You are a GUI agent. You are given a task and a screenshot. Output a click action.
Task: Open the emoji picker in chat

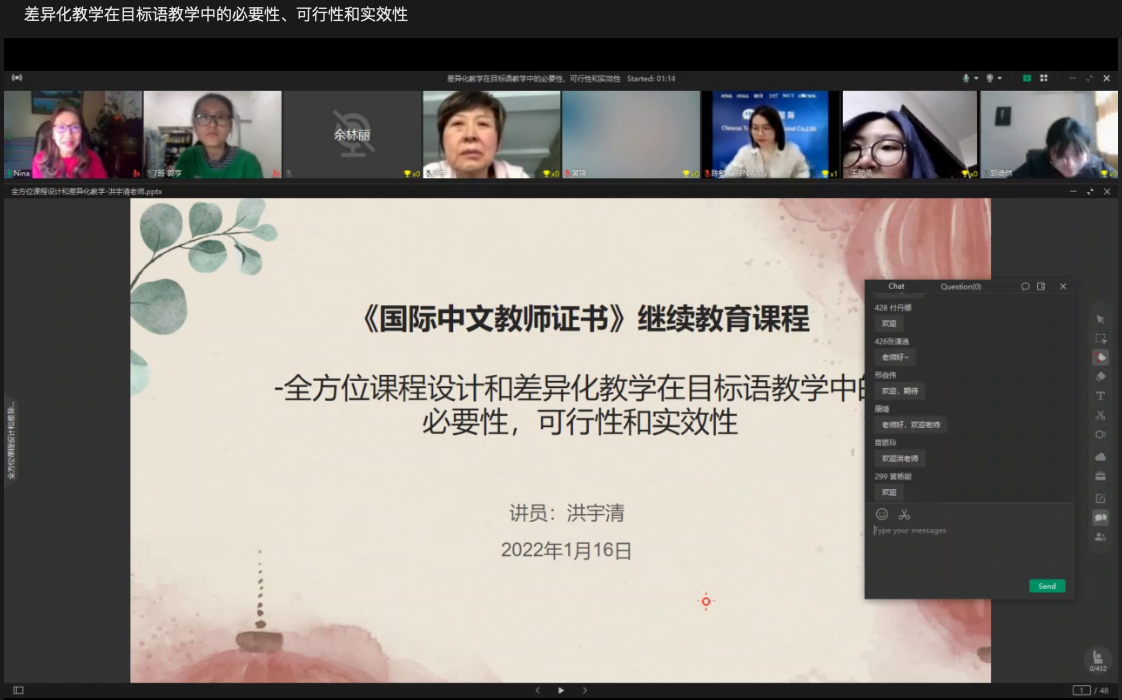[x=882, y=514]
